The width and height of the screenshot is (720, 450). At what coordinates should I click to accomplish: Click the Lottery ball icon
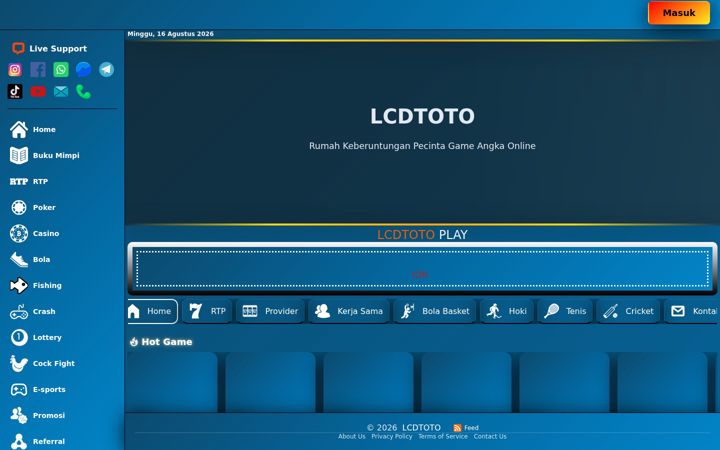(x=19, y=338)
